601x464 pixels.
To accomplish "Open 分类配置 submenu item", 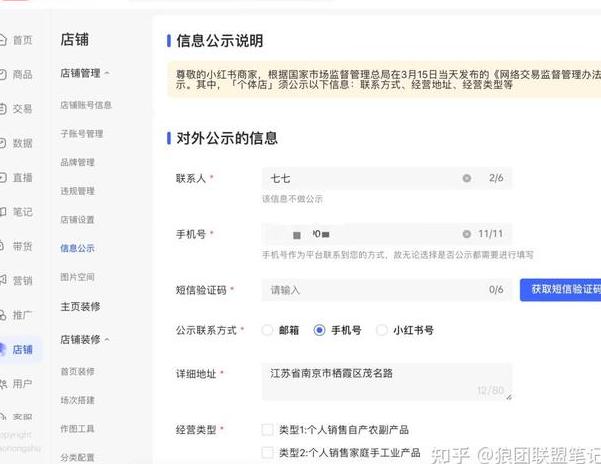I will (77, 457).
